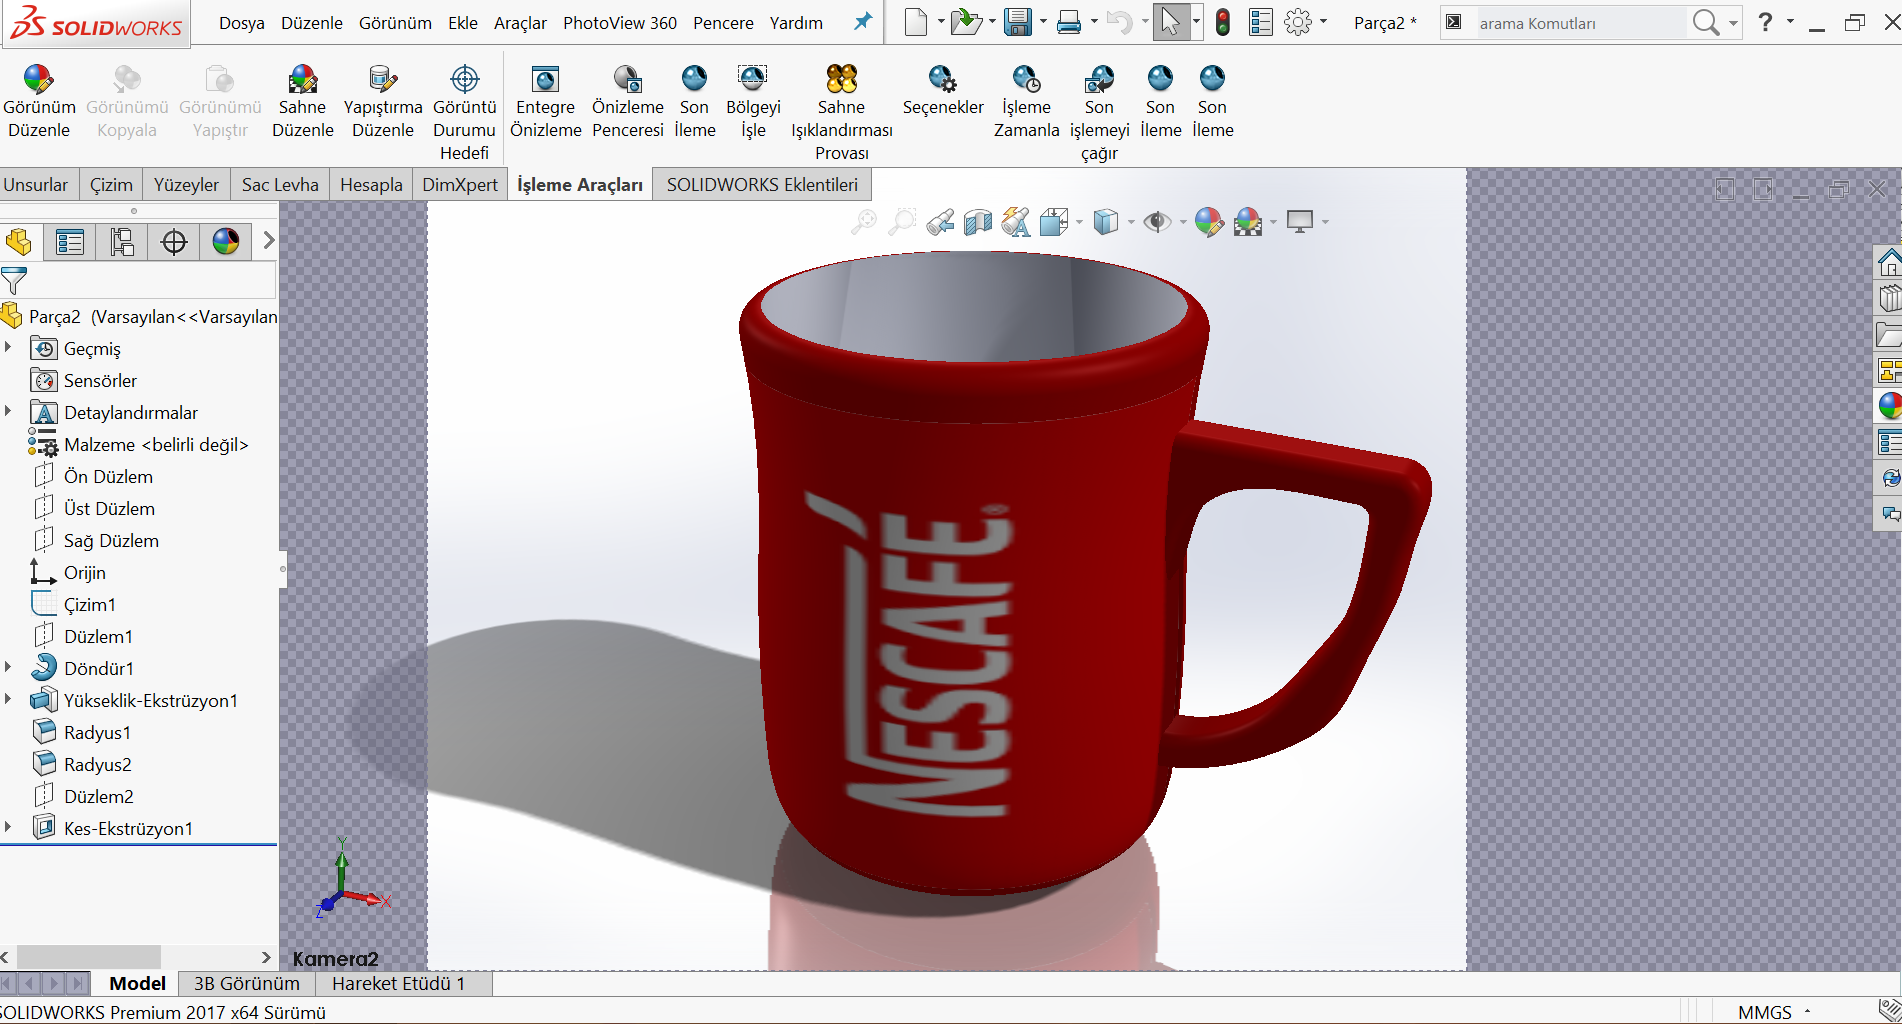Click the feature tree horizontal scrollbar
The image size is (1902, 1024).
tap(88, 957)
